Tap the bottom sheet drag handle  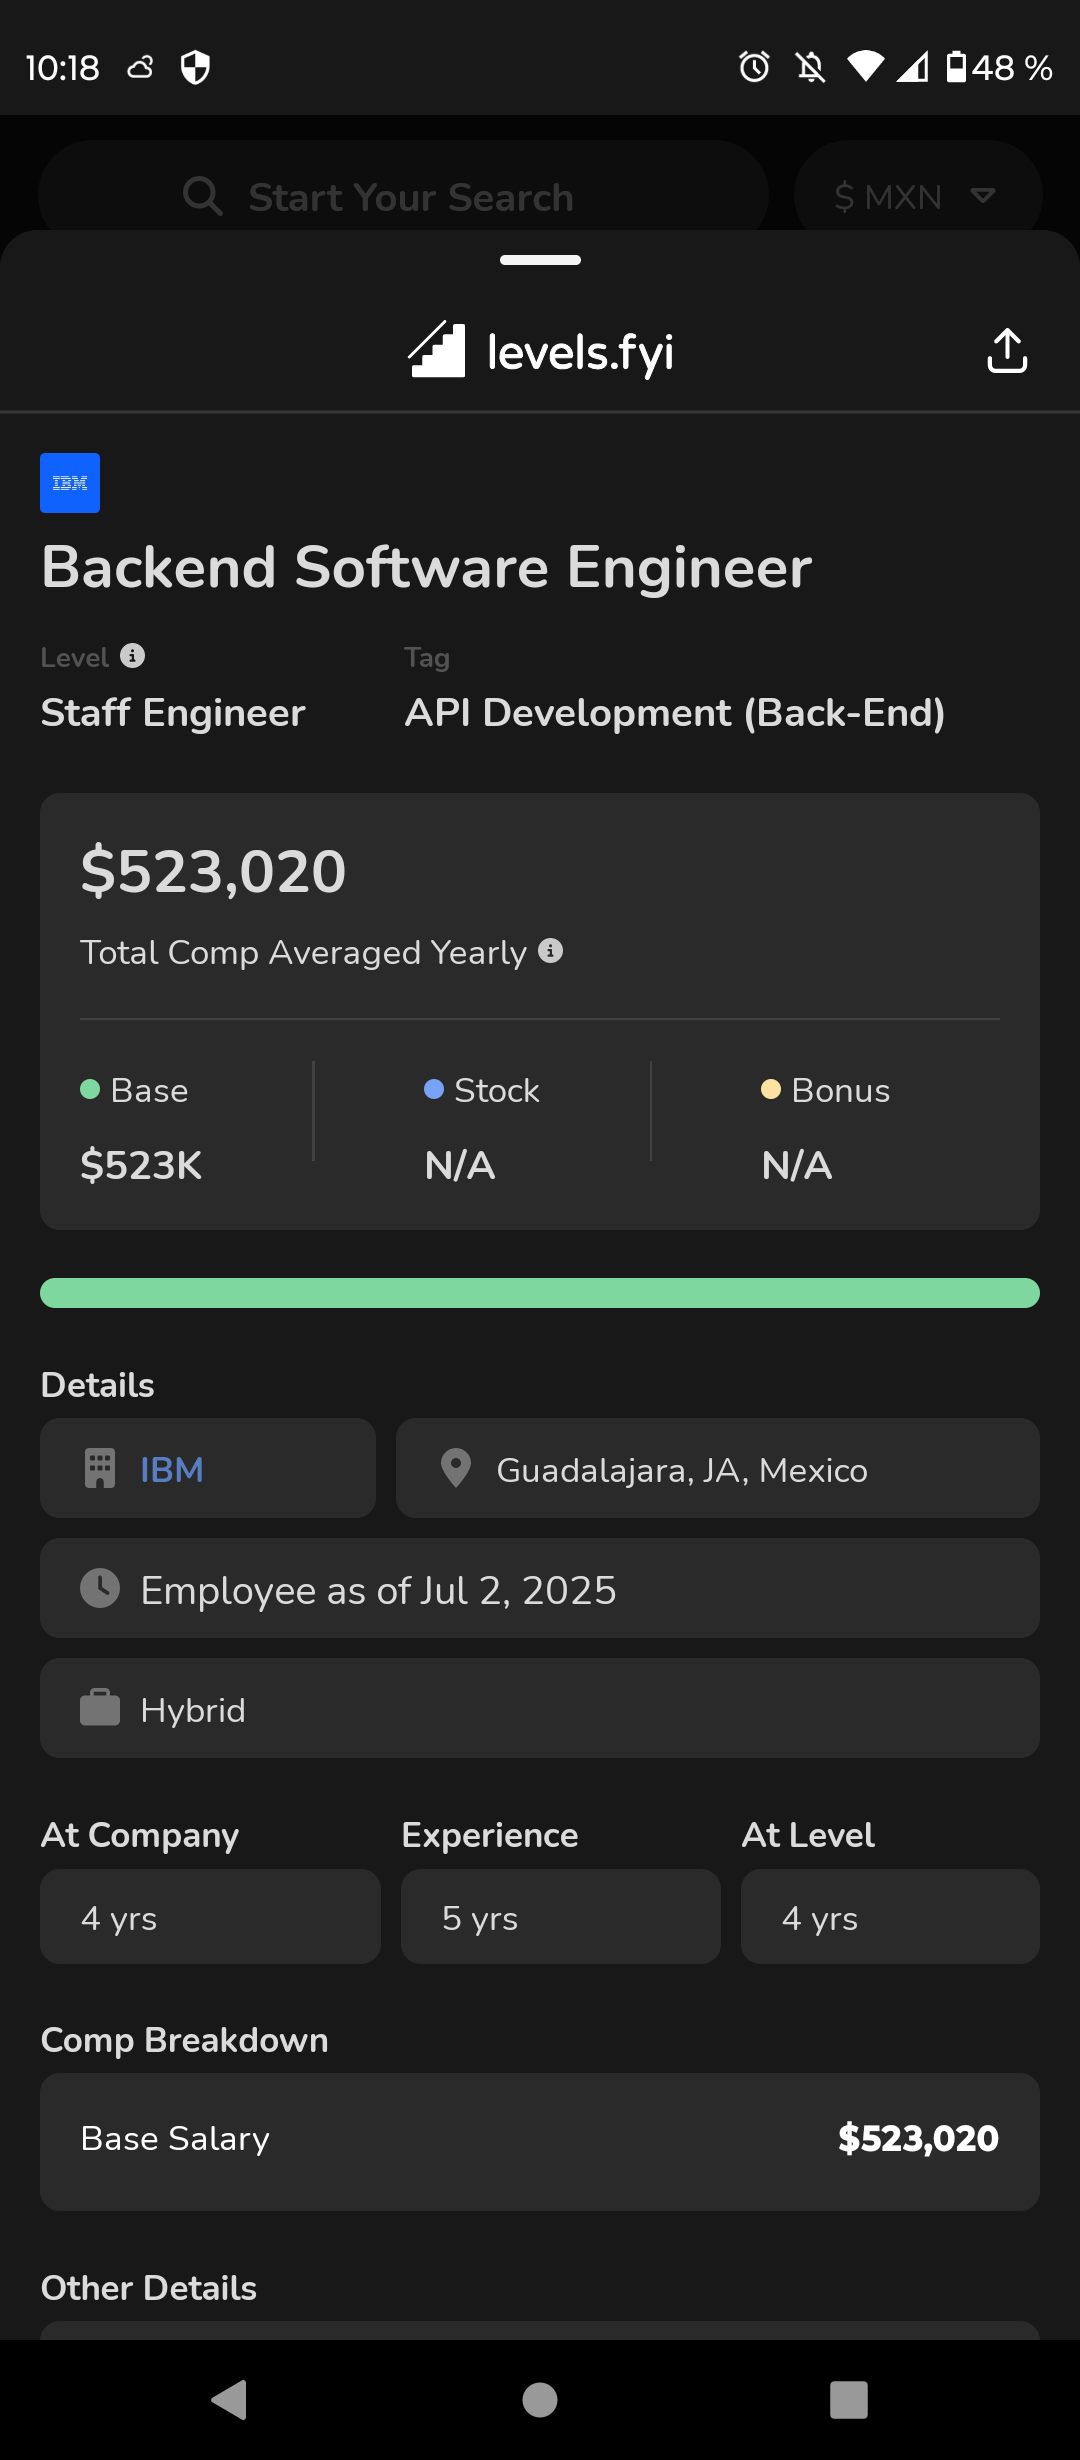(540, 260)
